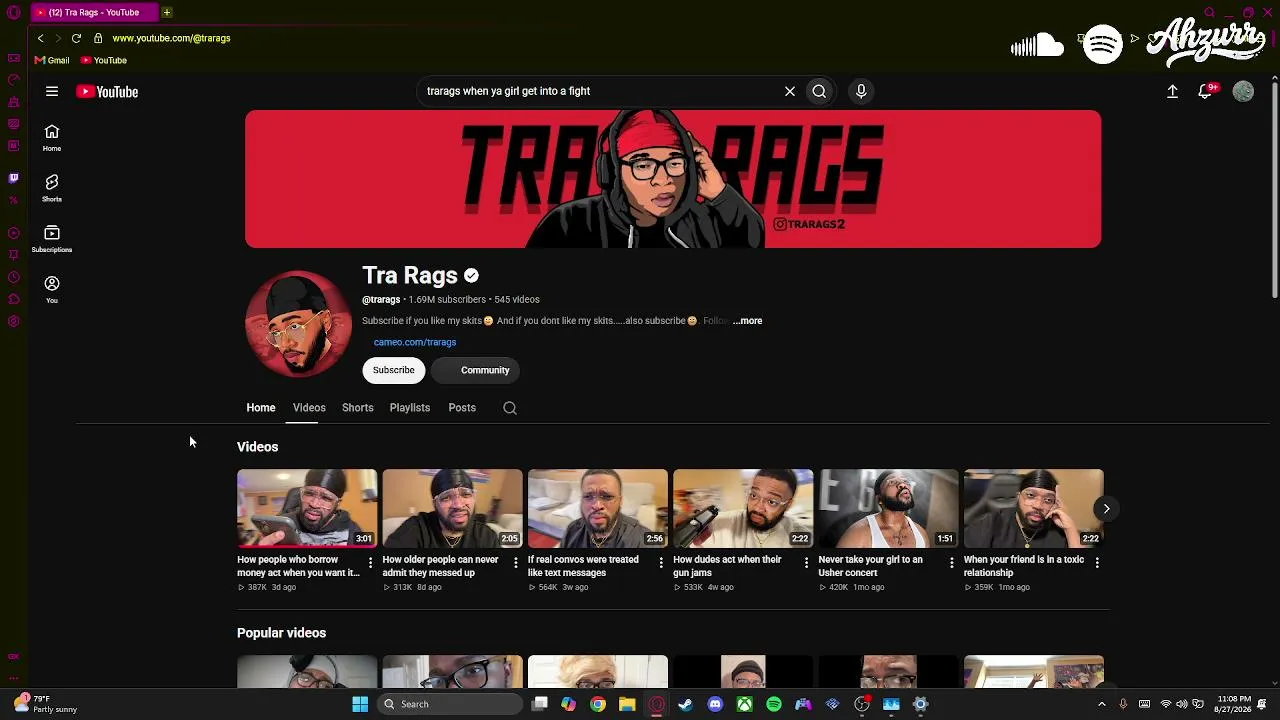Switch to the channel Home tab

(261, 408)
